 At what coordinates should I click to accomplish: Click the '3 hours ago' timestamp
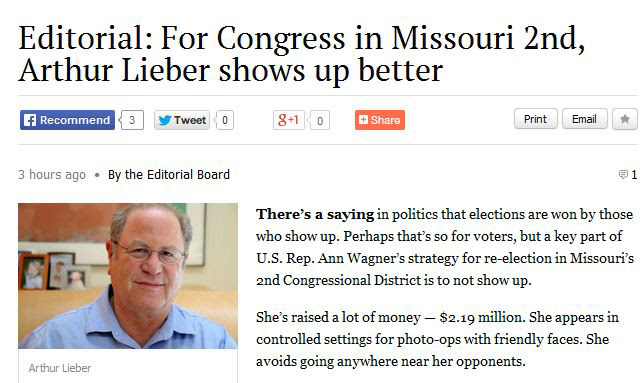pyautogui.click(x=52, y=175)
